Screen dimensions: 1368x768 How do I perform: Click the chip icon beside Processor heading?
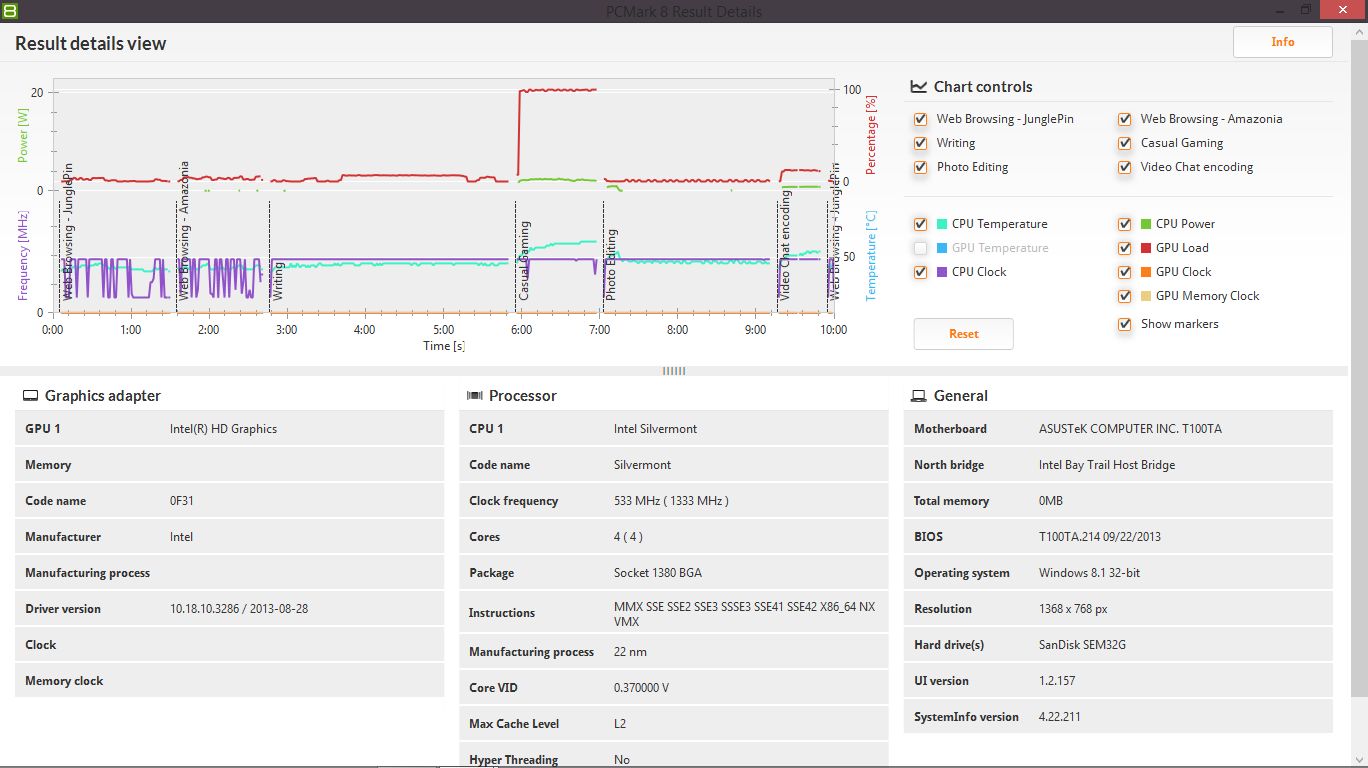(474, 396)
